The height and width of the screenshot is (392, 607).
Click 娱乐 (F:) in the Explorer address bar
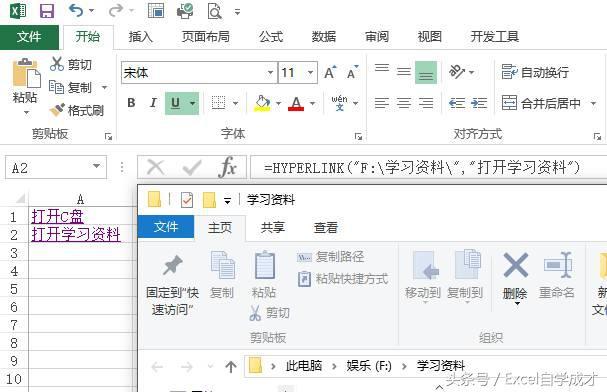click(x=369, y=366)
